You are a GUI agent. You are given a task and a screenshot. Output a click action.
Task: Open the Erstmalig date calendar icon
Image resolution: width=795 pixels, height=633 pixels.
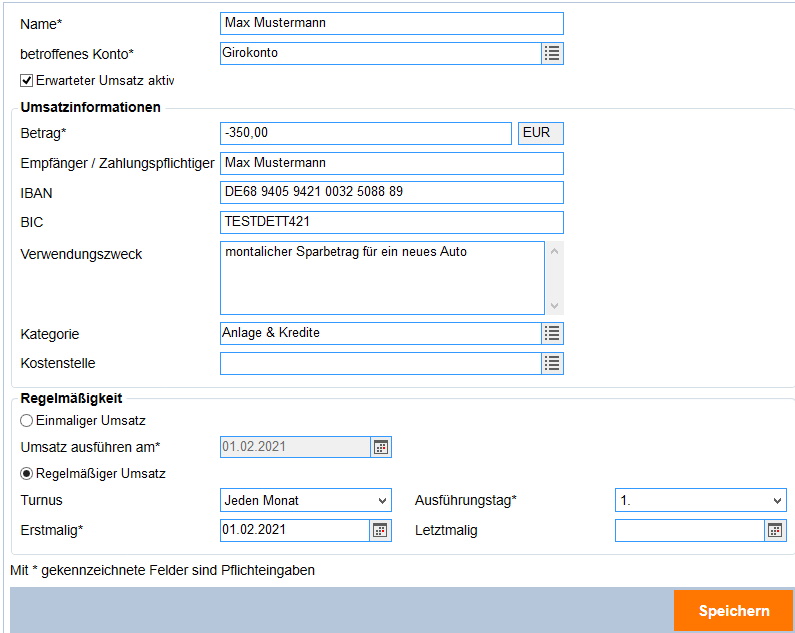click(x=380, y=530)
